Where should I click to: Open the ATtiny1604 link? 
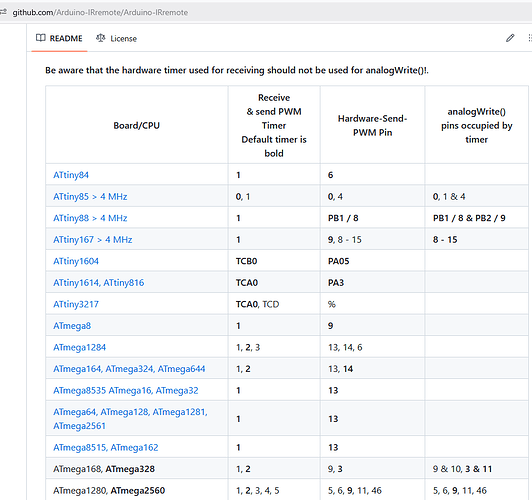pos(76,261)
